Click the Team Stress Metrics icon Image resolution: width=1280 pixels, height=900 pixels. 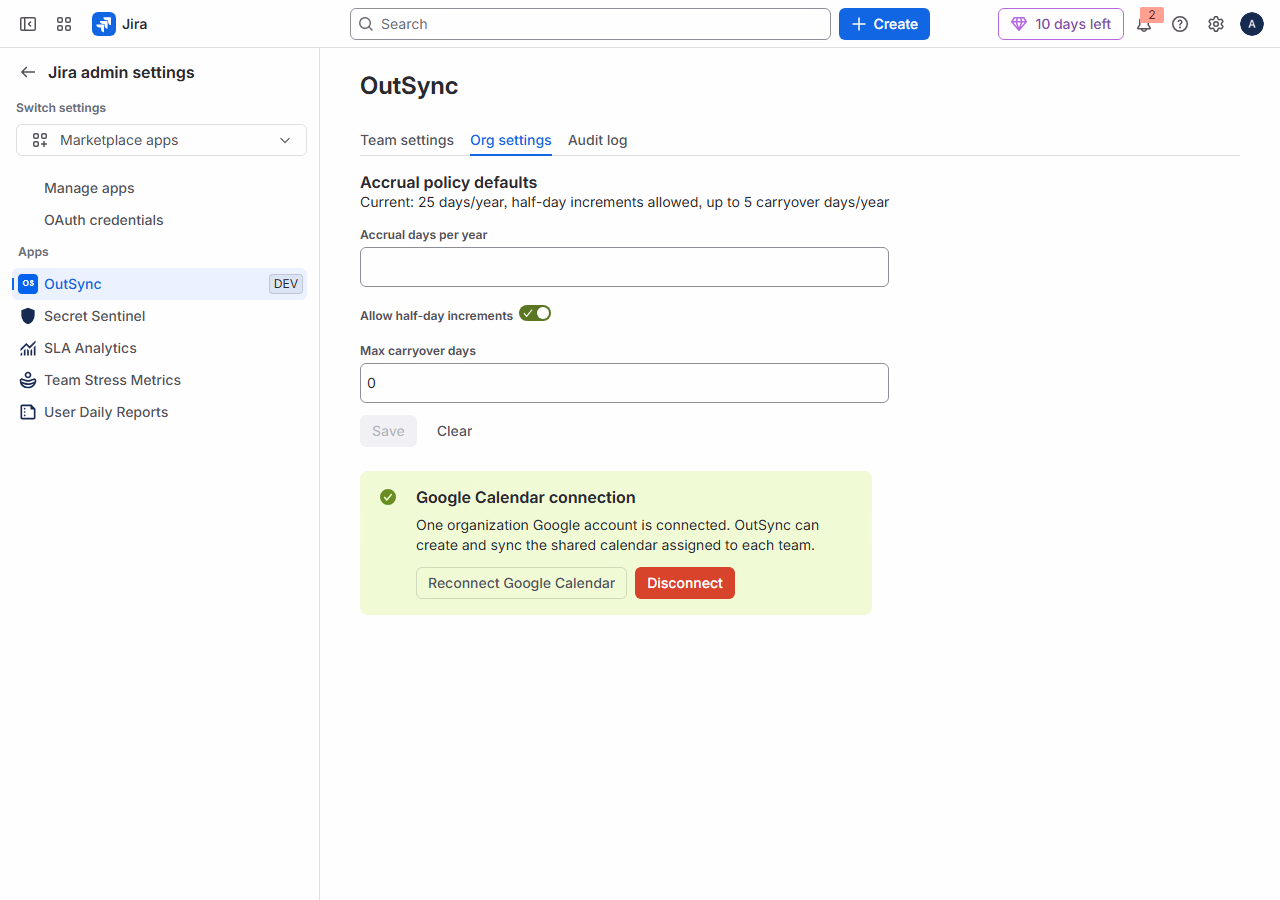[x=28, y=380]
